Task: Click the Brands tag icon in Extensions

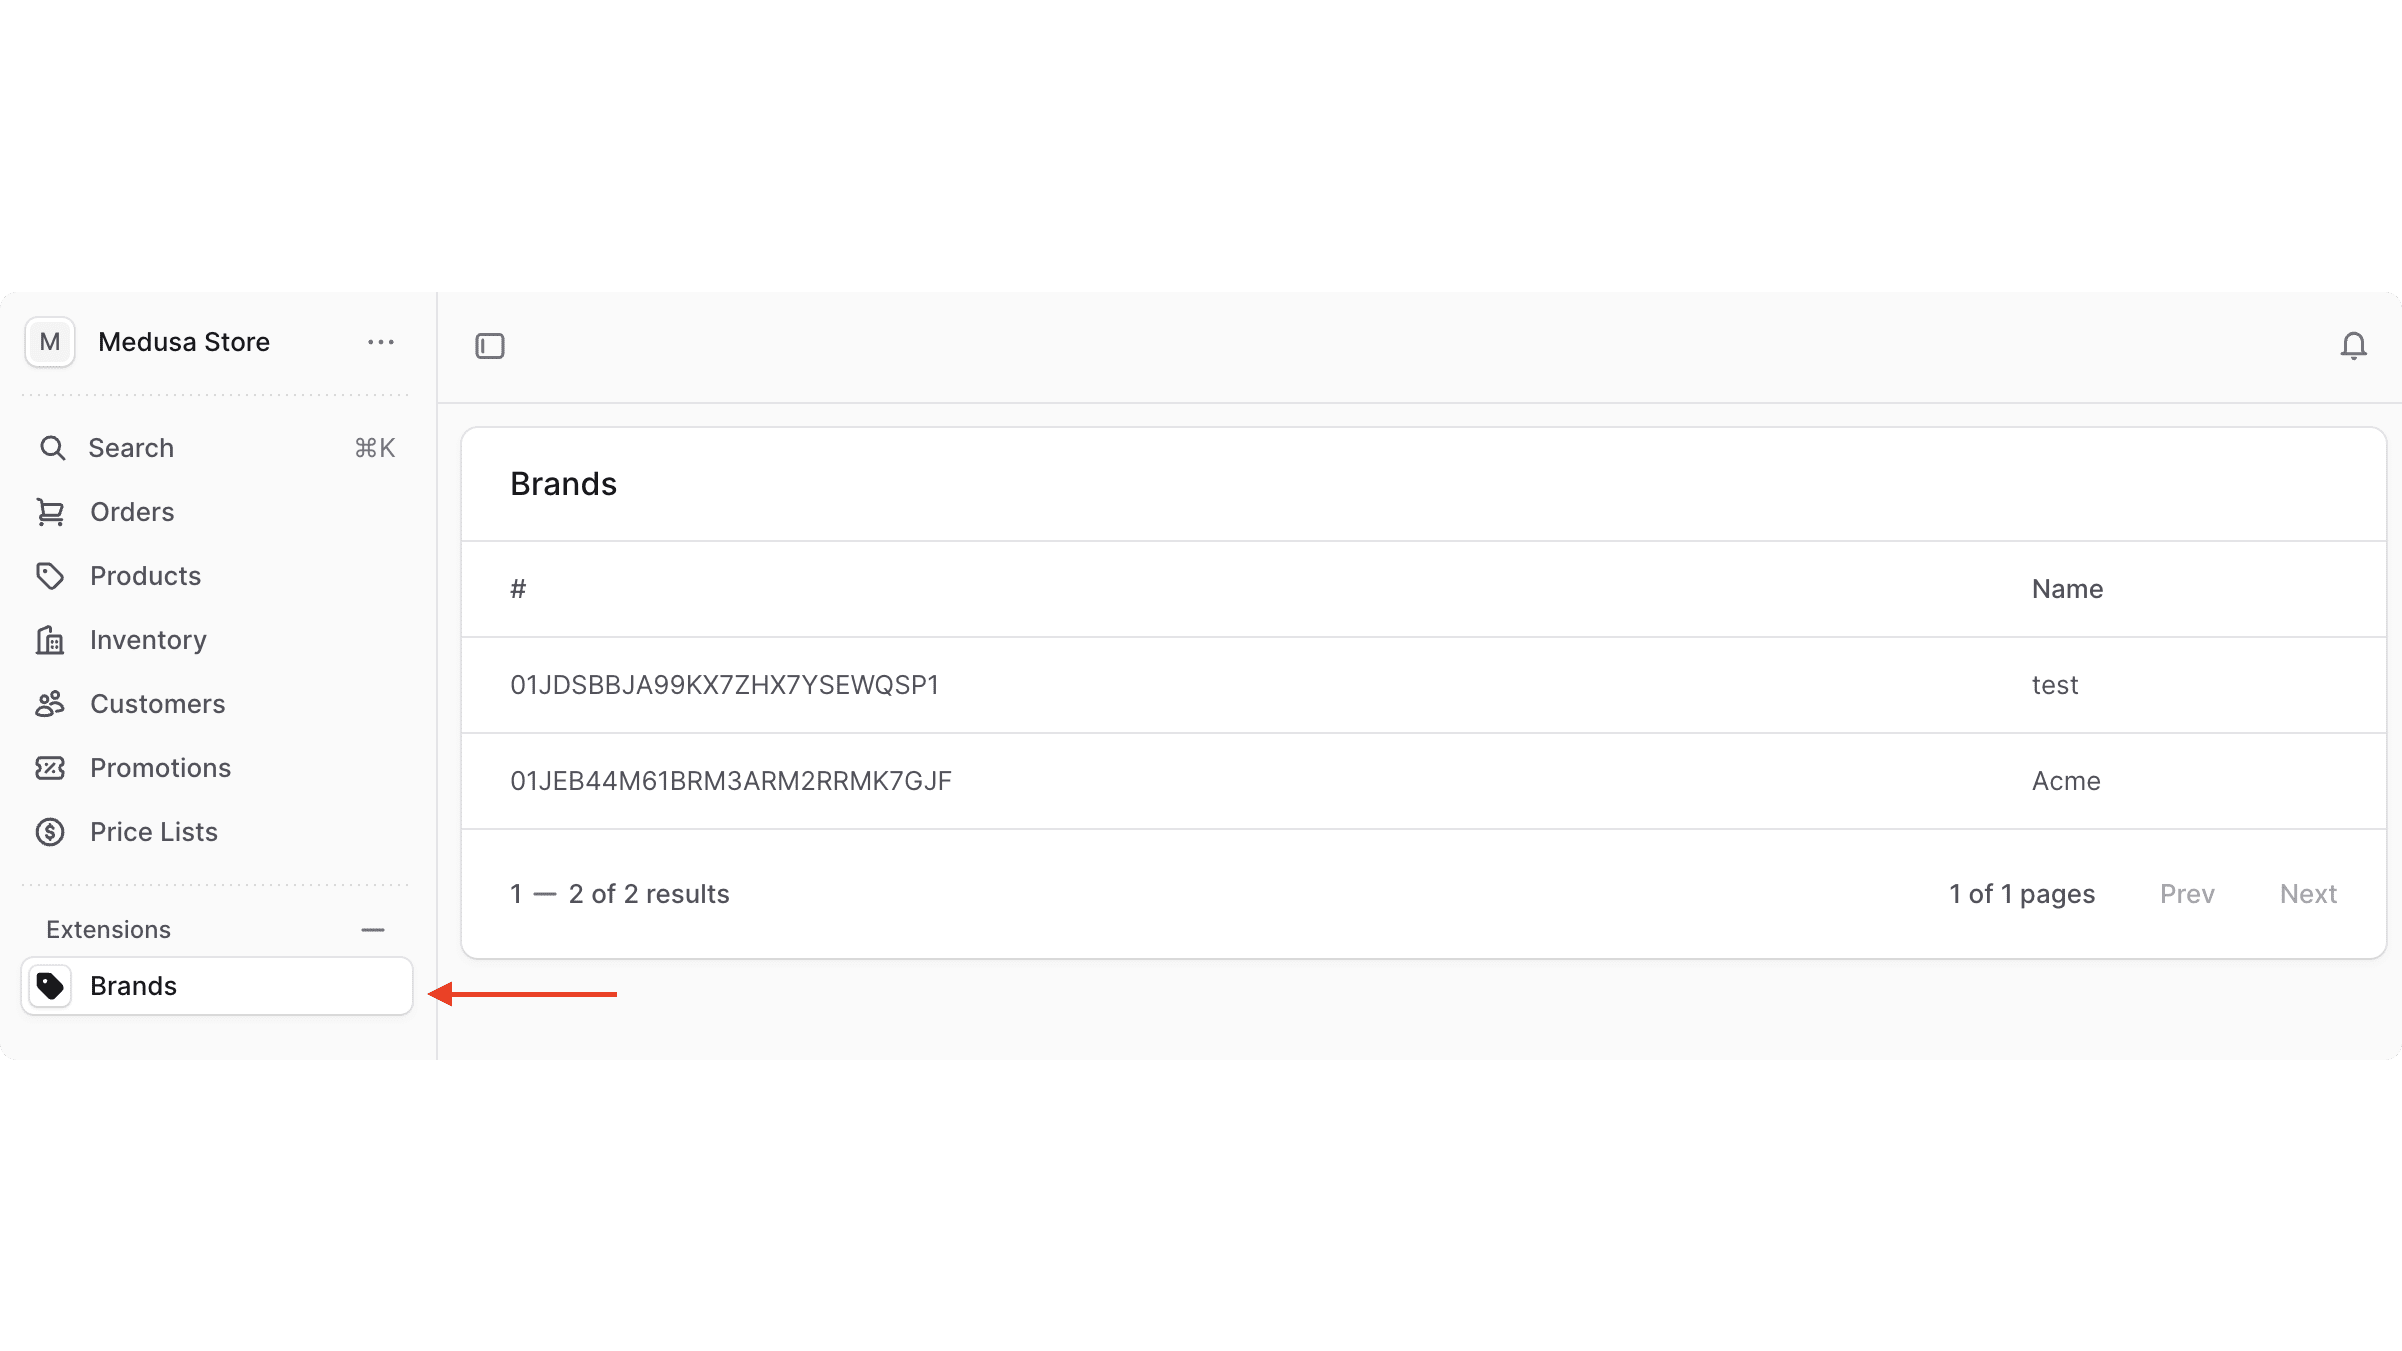Action: coord(49,985)
